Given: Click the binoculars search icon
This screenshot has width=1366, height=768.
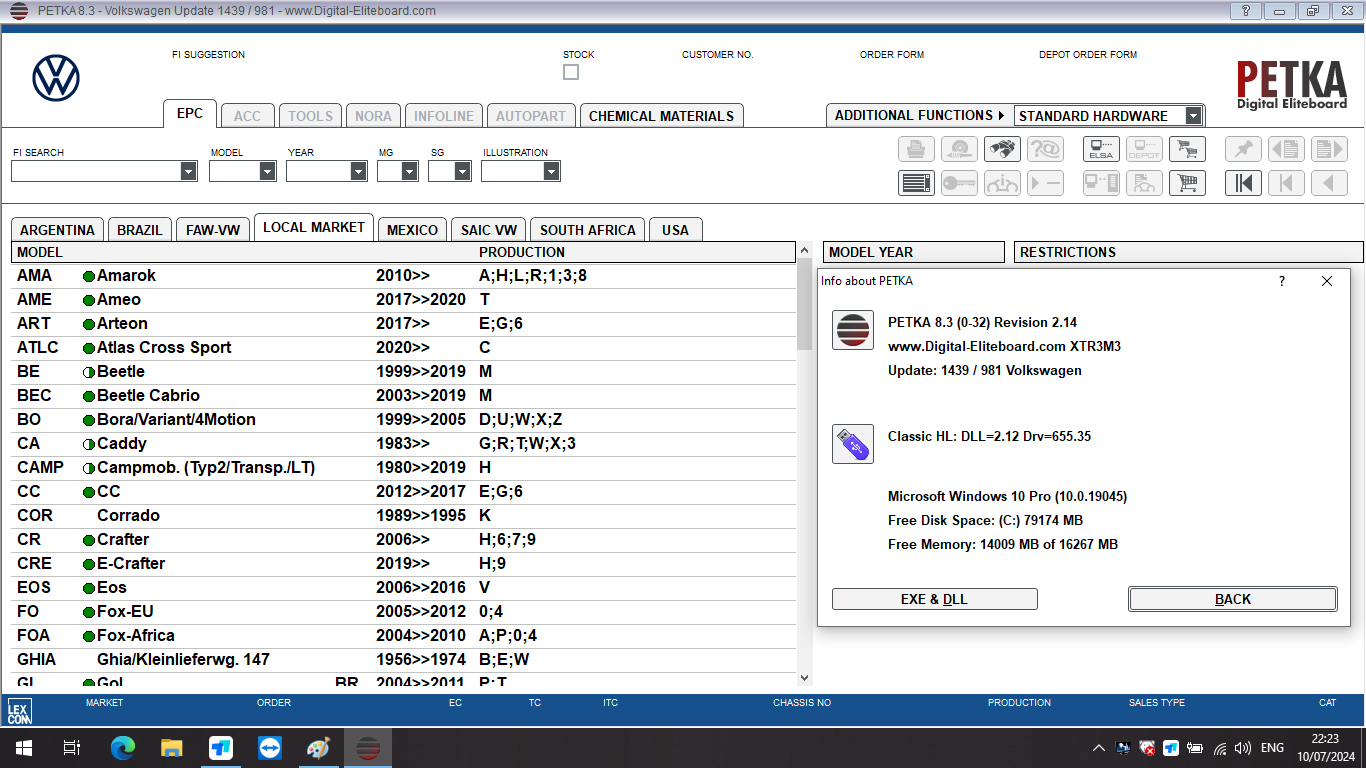Looking at the screenshot, I should (1002, 150).
